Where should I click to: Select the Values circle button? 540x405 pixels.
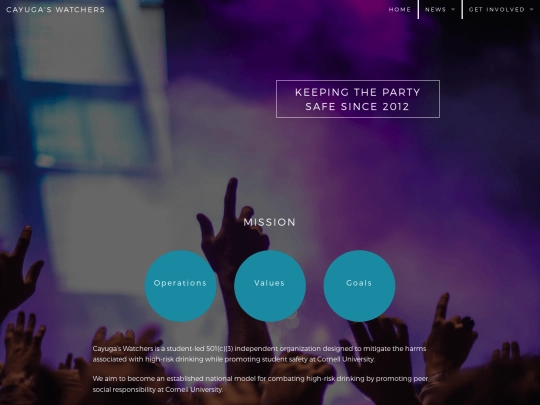(270, 286)
